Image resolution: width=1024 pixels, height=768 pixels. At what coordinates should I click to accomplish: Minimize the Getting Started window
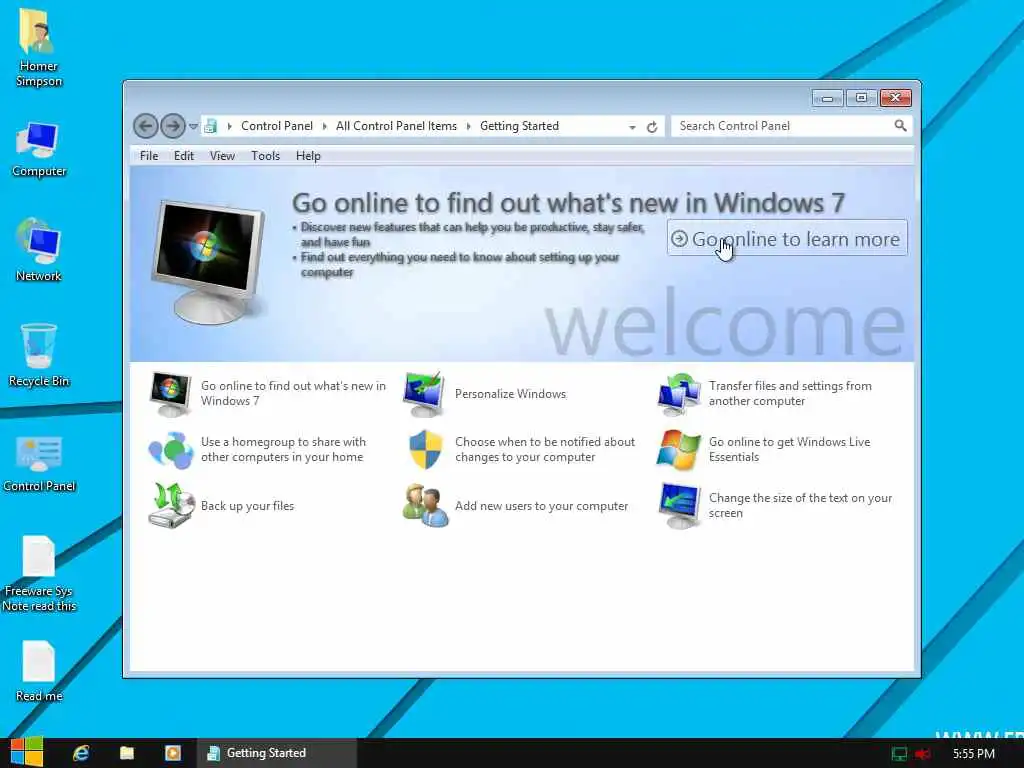coord(827,98)
